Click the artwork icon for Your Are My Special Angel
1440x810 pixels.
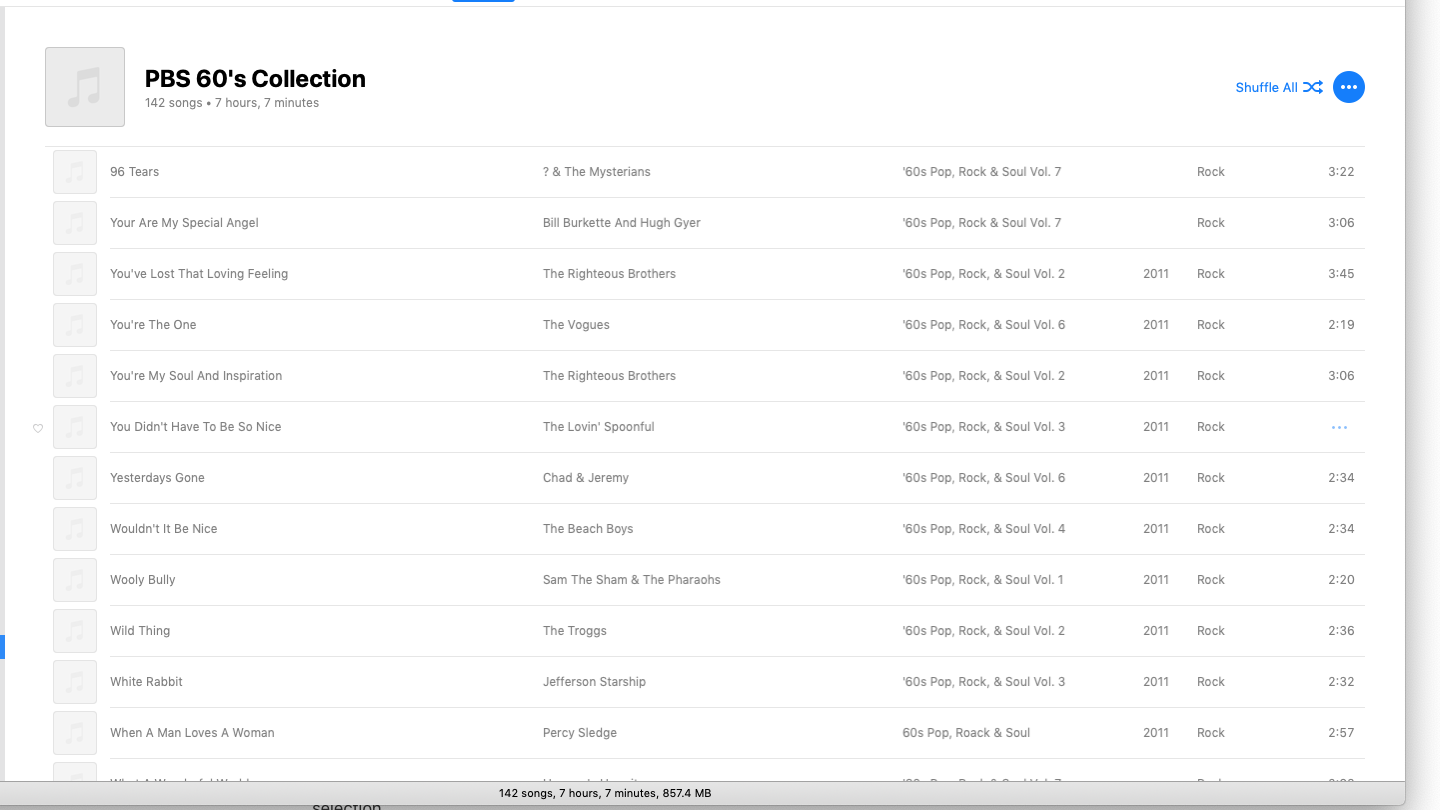pos(75,223)
